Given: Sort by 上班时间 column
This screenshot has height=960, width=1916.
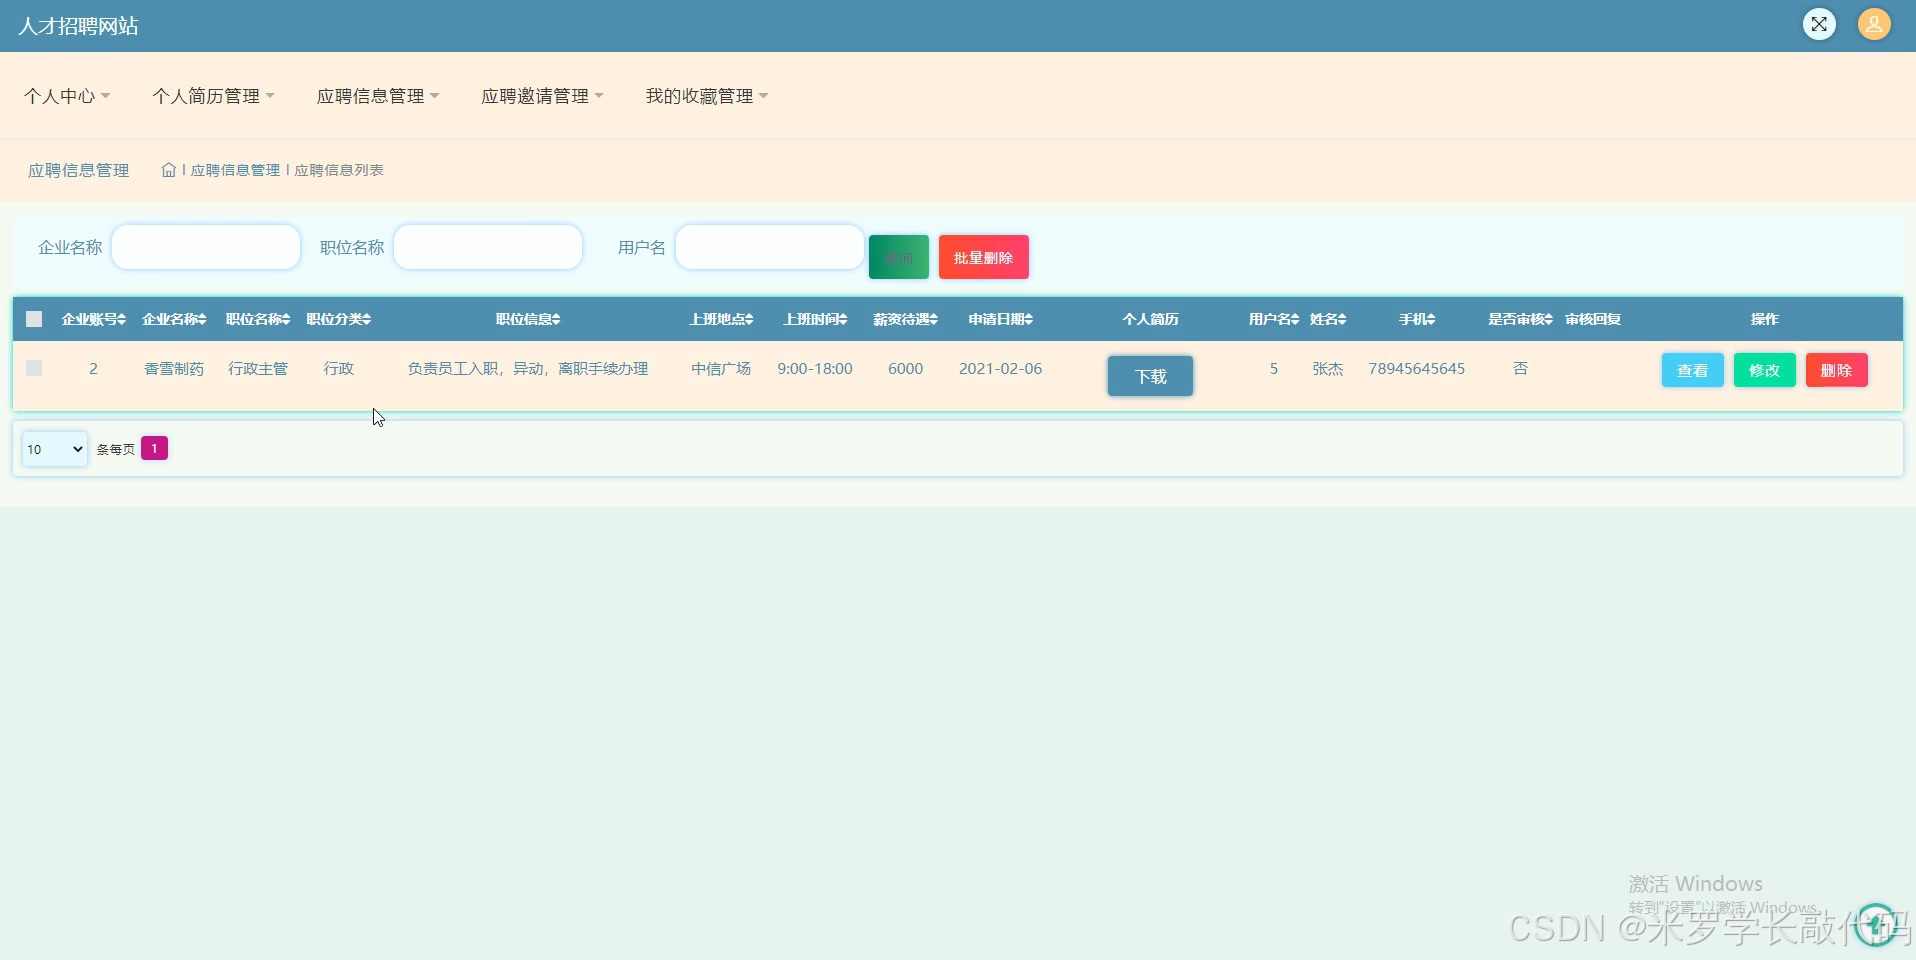Looking at the screenshot, I should click(x=815, y=319).
